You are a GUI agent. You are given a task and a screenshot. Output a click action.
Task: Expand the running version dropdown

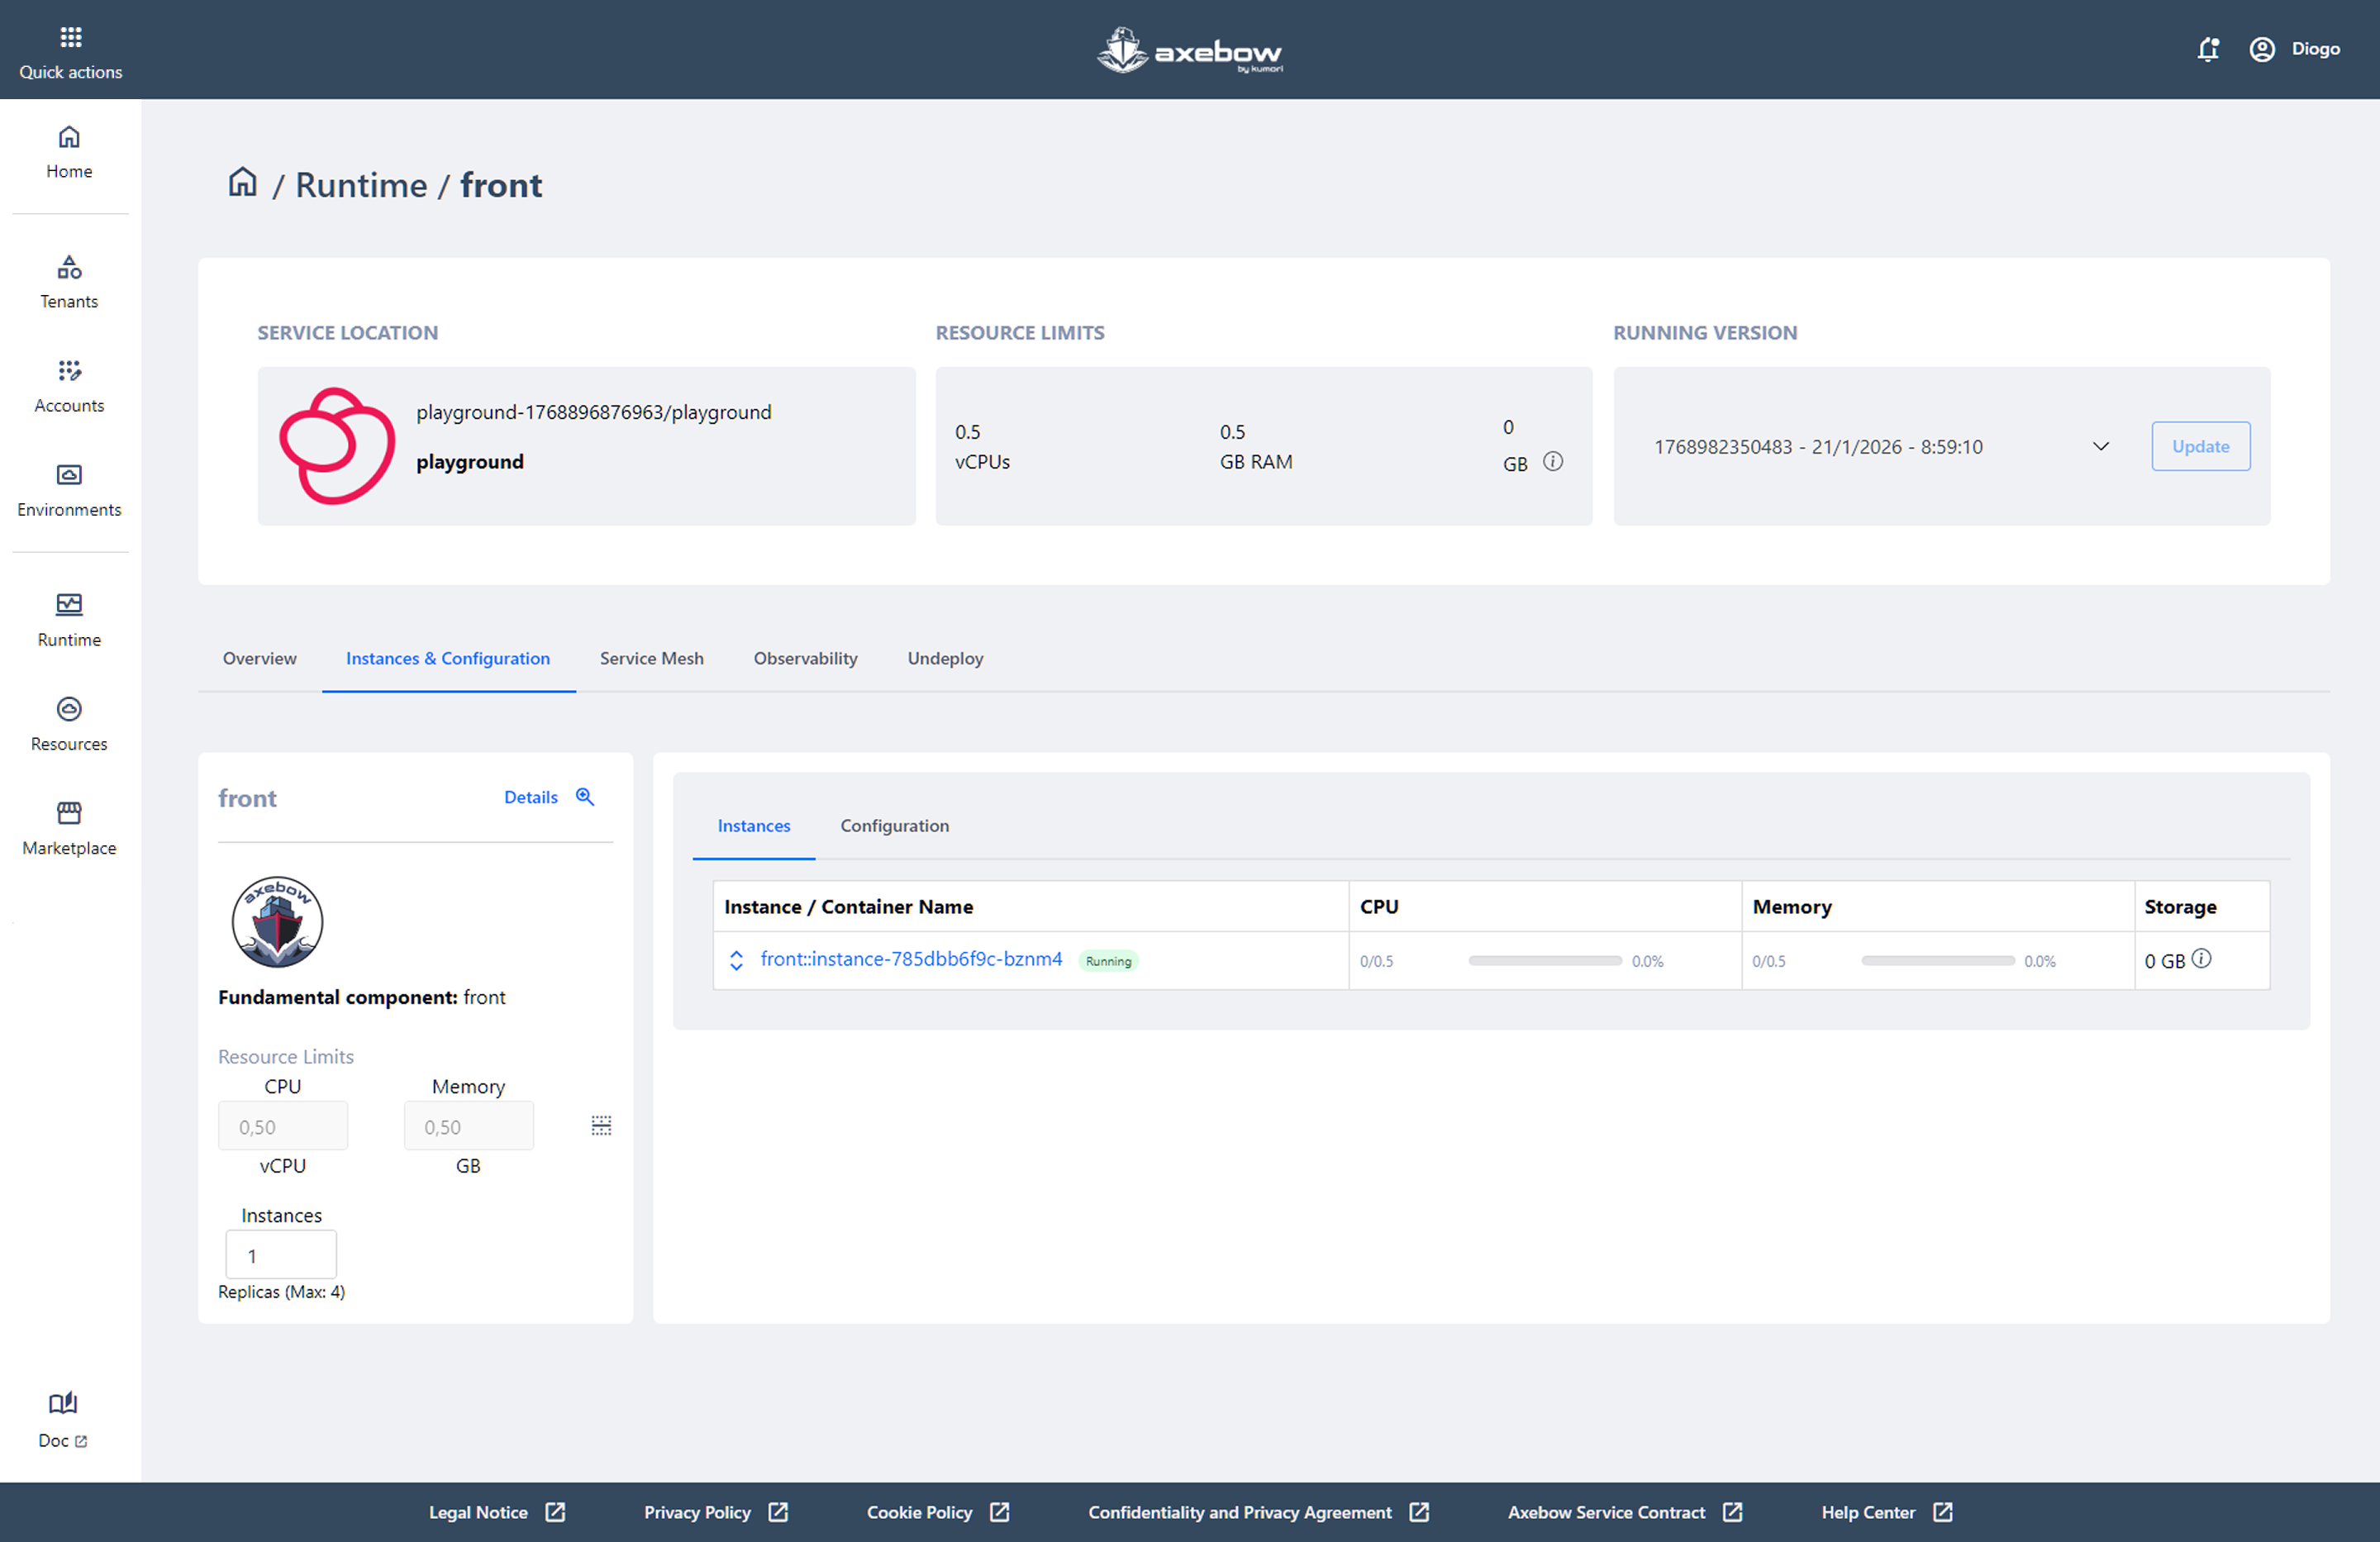[x=2100, y=446]
